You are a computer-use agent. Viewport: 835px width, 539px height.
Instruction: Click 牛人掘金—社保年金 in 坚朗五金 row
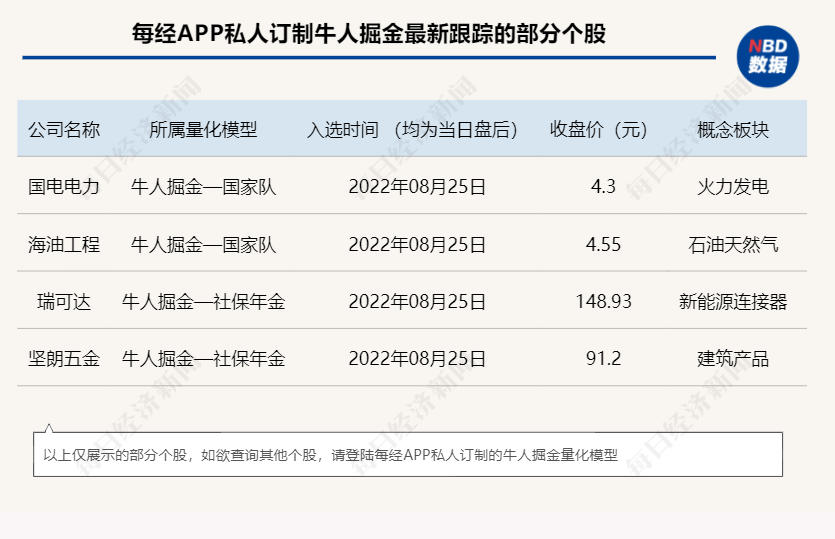tap(203, 358)
